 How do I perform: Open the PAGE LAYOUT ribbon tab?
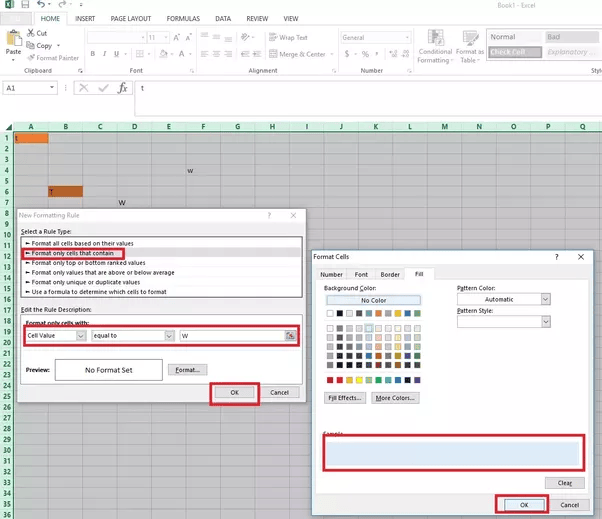pyautogui.click(x=131, y=18)
